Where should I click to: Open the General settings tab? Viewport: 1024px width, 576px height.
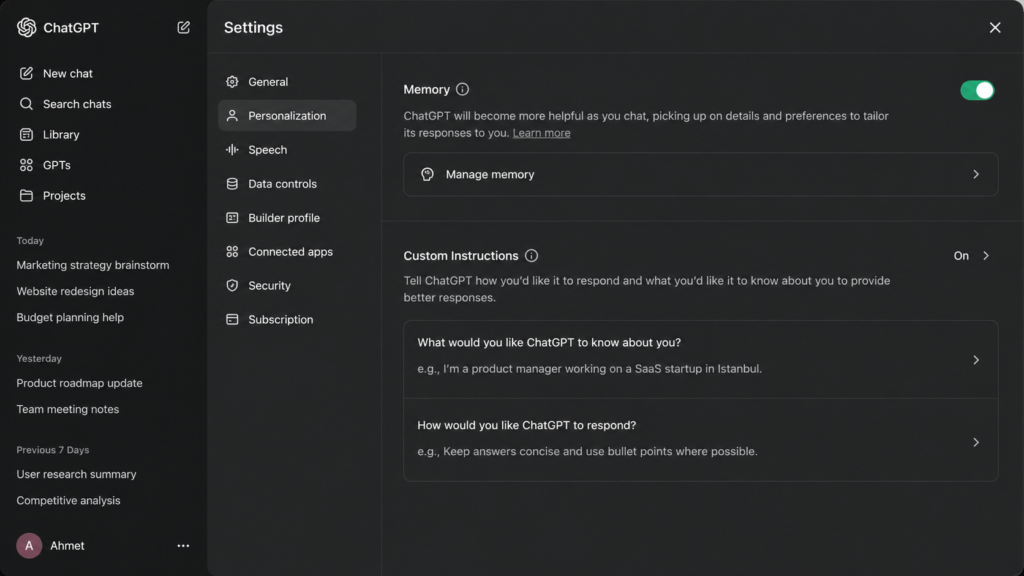(x=287, y=82)
